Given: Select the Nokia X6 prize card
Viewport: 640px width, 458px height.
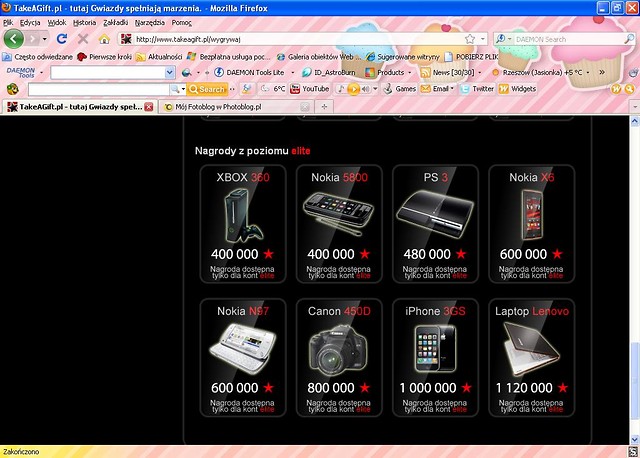Looking at the screenshot, I should [x=532, y=224].
